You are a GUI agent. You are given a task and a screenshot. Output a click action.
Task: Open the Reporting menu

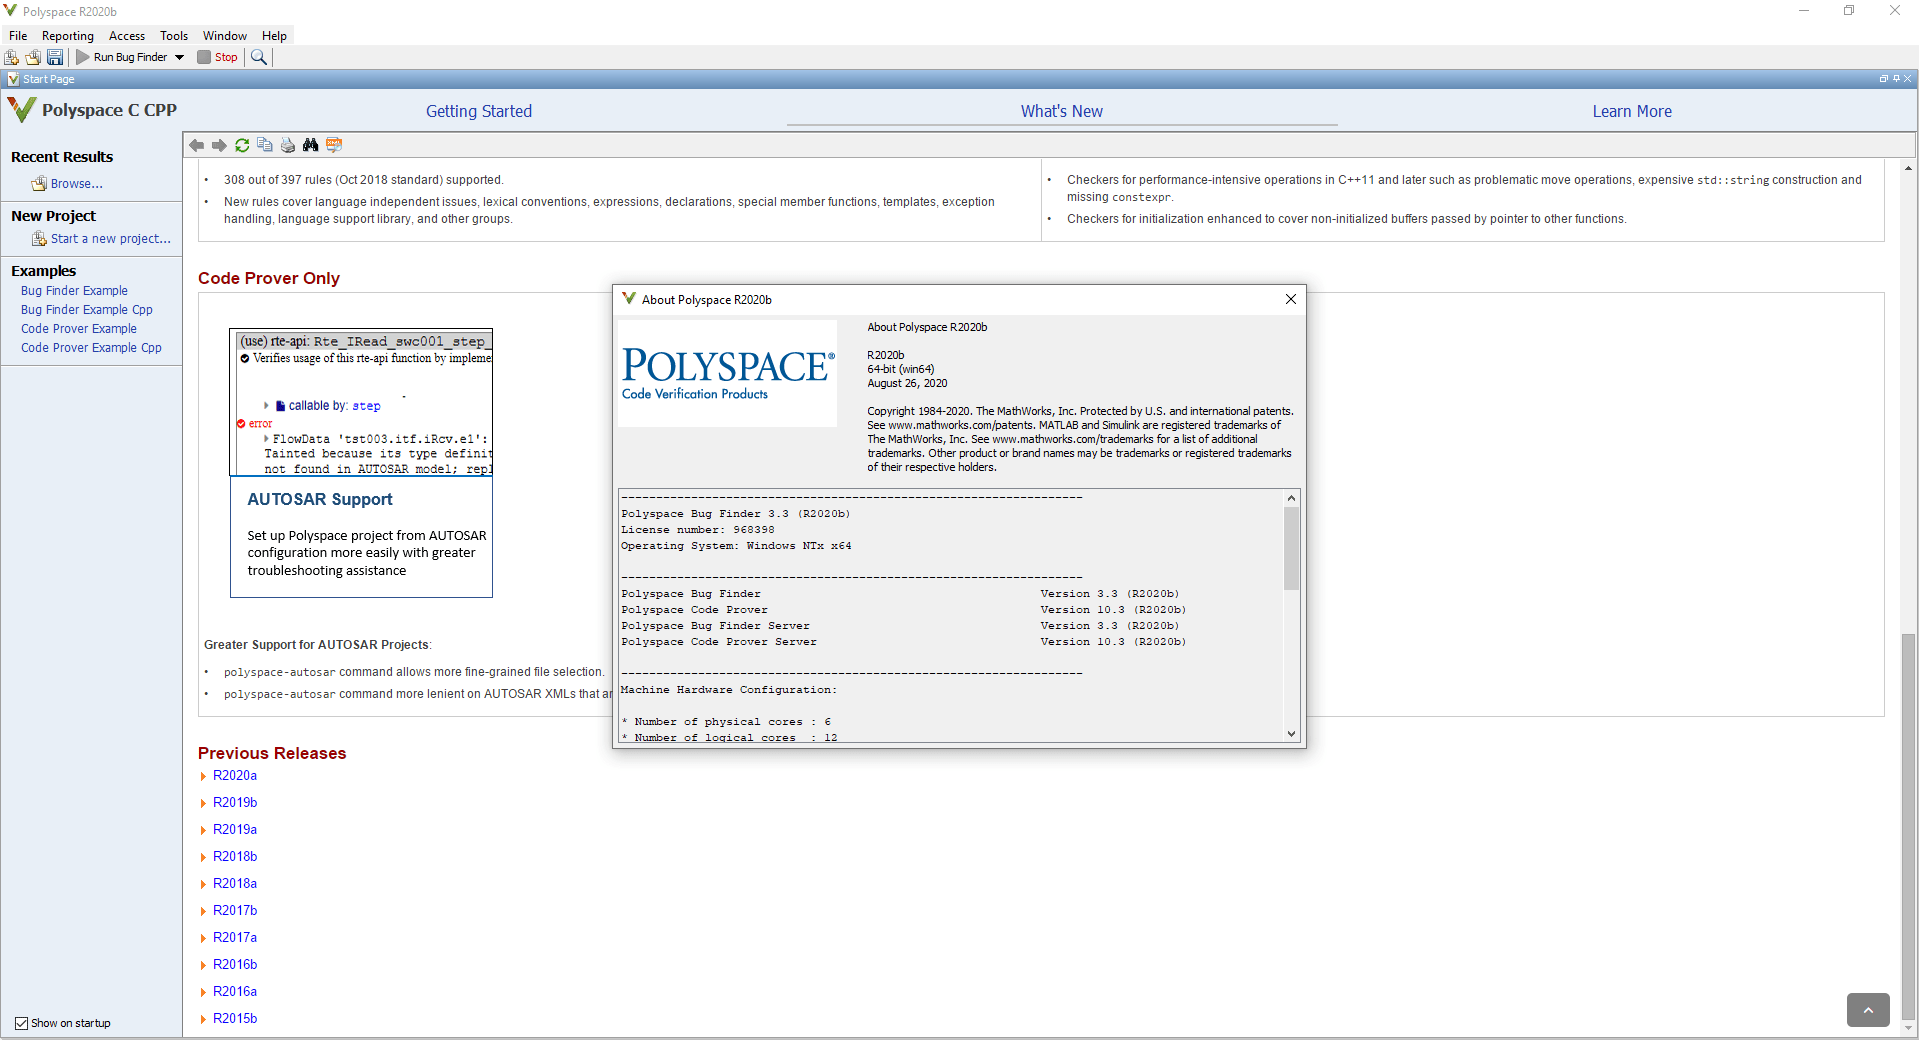tap(68, 36)
